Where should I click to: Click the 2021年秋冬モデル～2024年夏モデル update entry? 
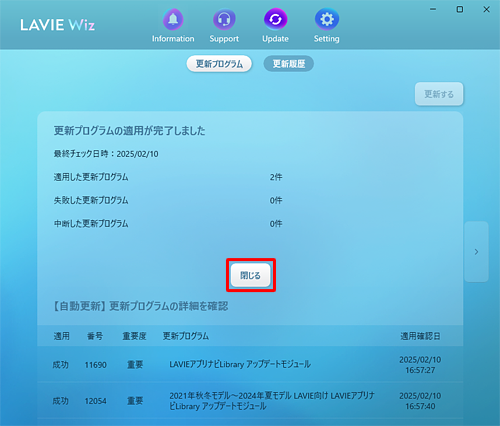point(272,401)
